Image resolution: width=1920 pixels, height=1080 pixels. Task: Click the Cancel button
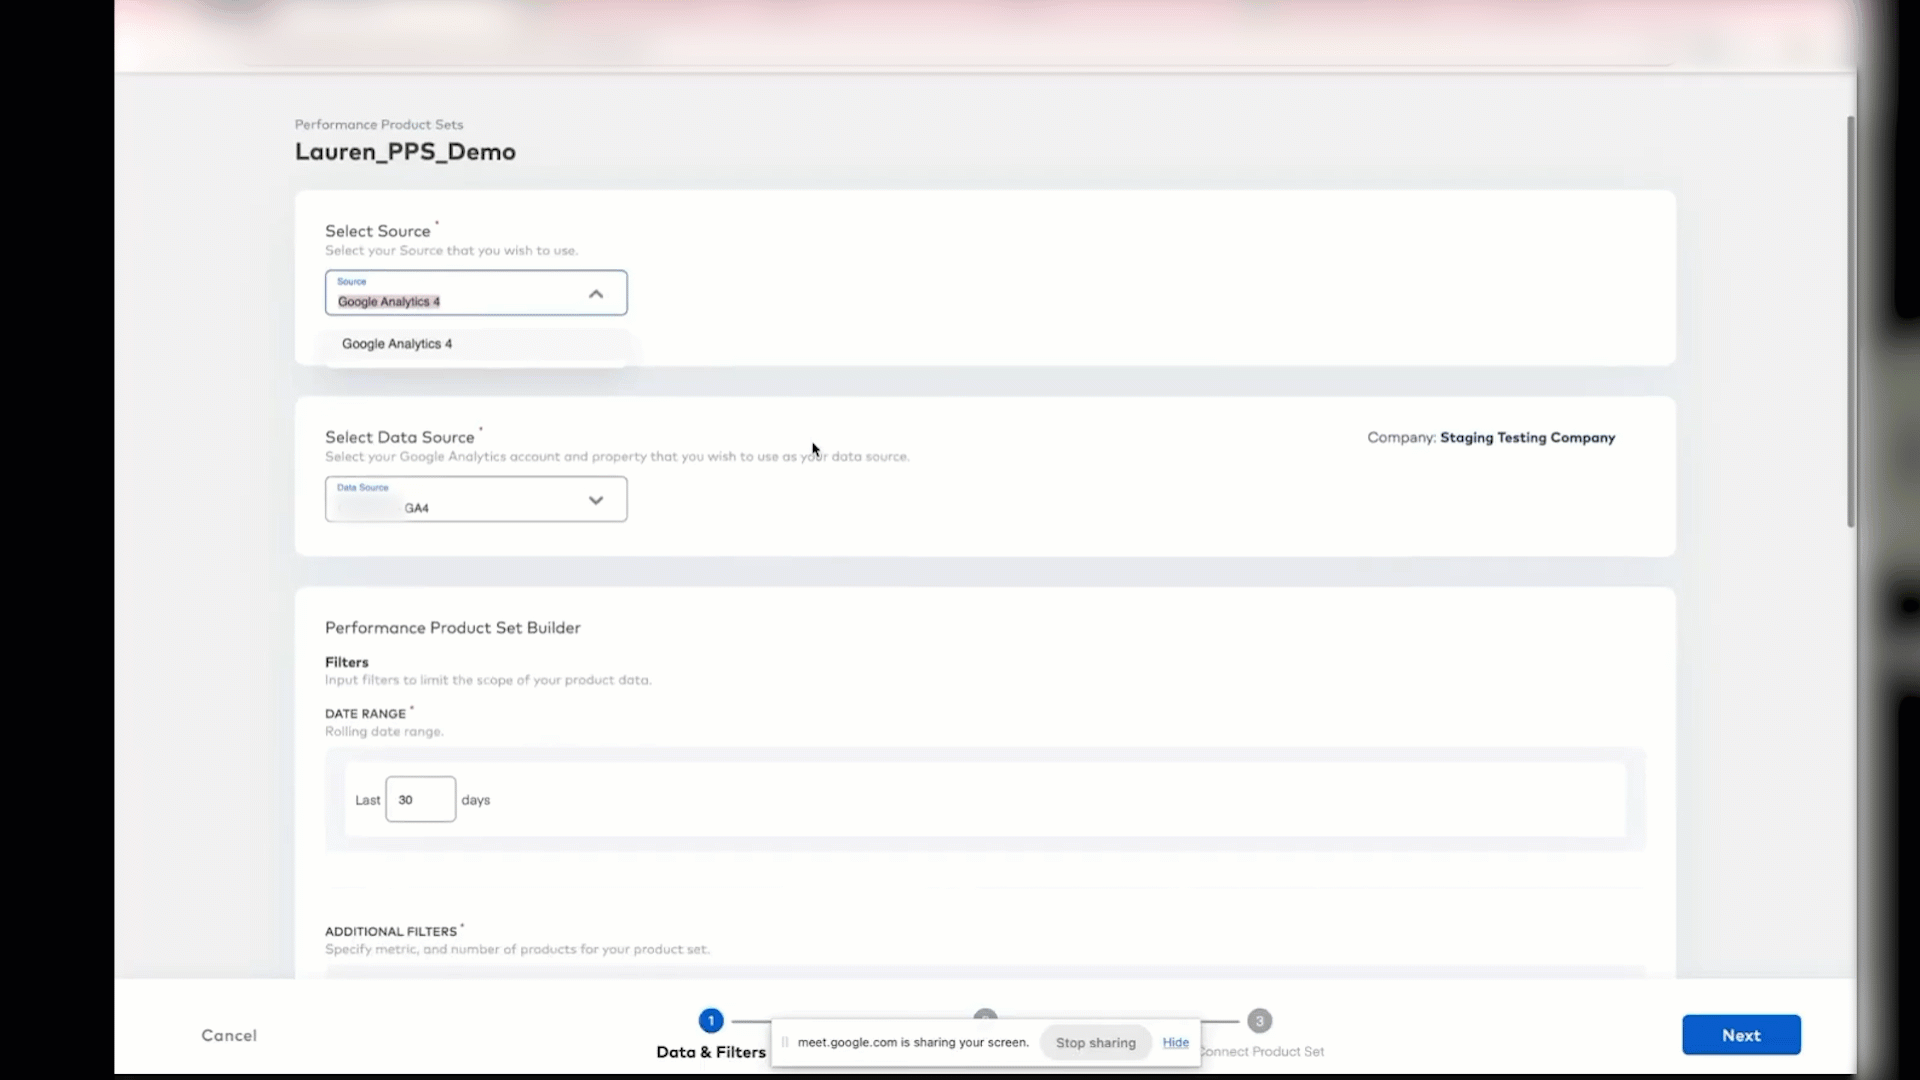pyautogui.click(x=229, y=1035)
